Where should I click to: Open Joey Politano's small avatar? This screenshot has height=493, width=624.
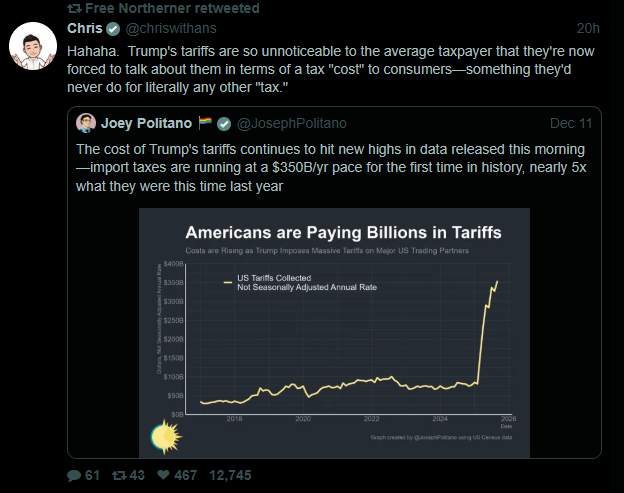pyautogui.click(x=86, y=123)
